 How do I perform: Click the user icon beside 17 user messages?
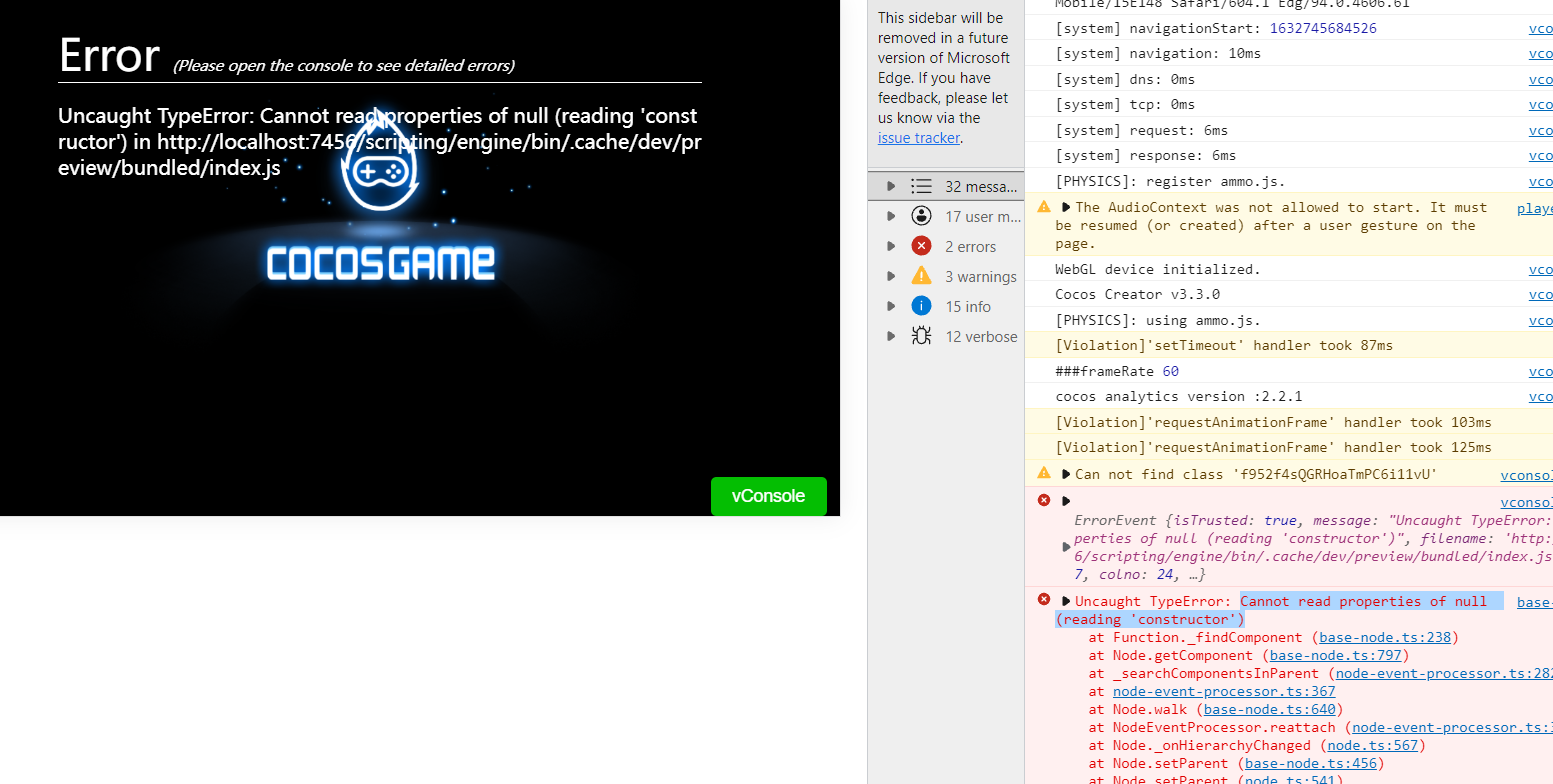(x=921, y=216)
